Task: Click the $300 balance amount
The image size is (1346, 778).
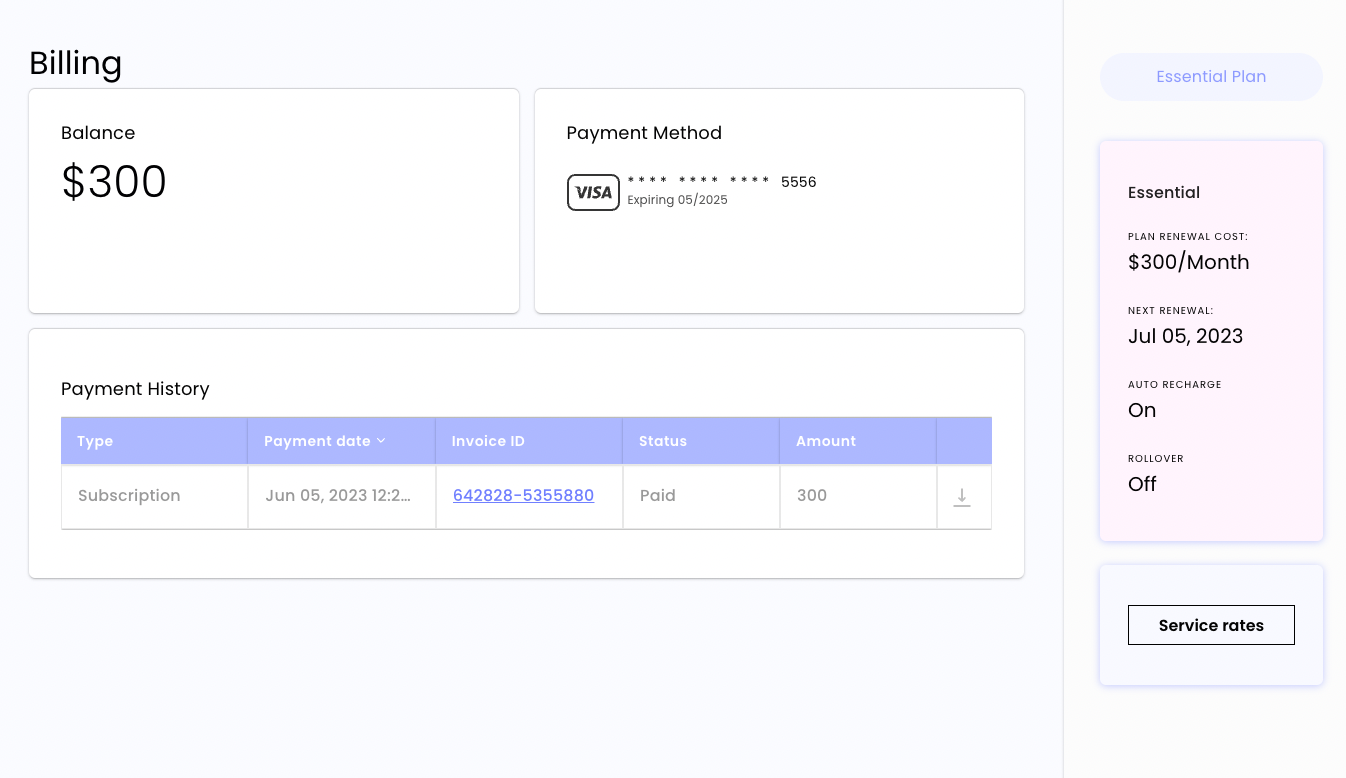Action: [x=114, y=182]
